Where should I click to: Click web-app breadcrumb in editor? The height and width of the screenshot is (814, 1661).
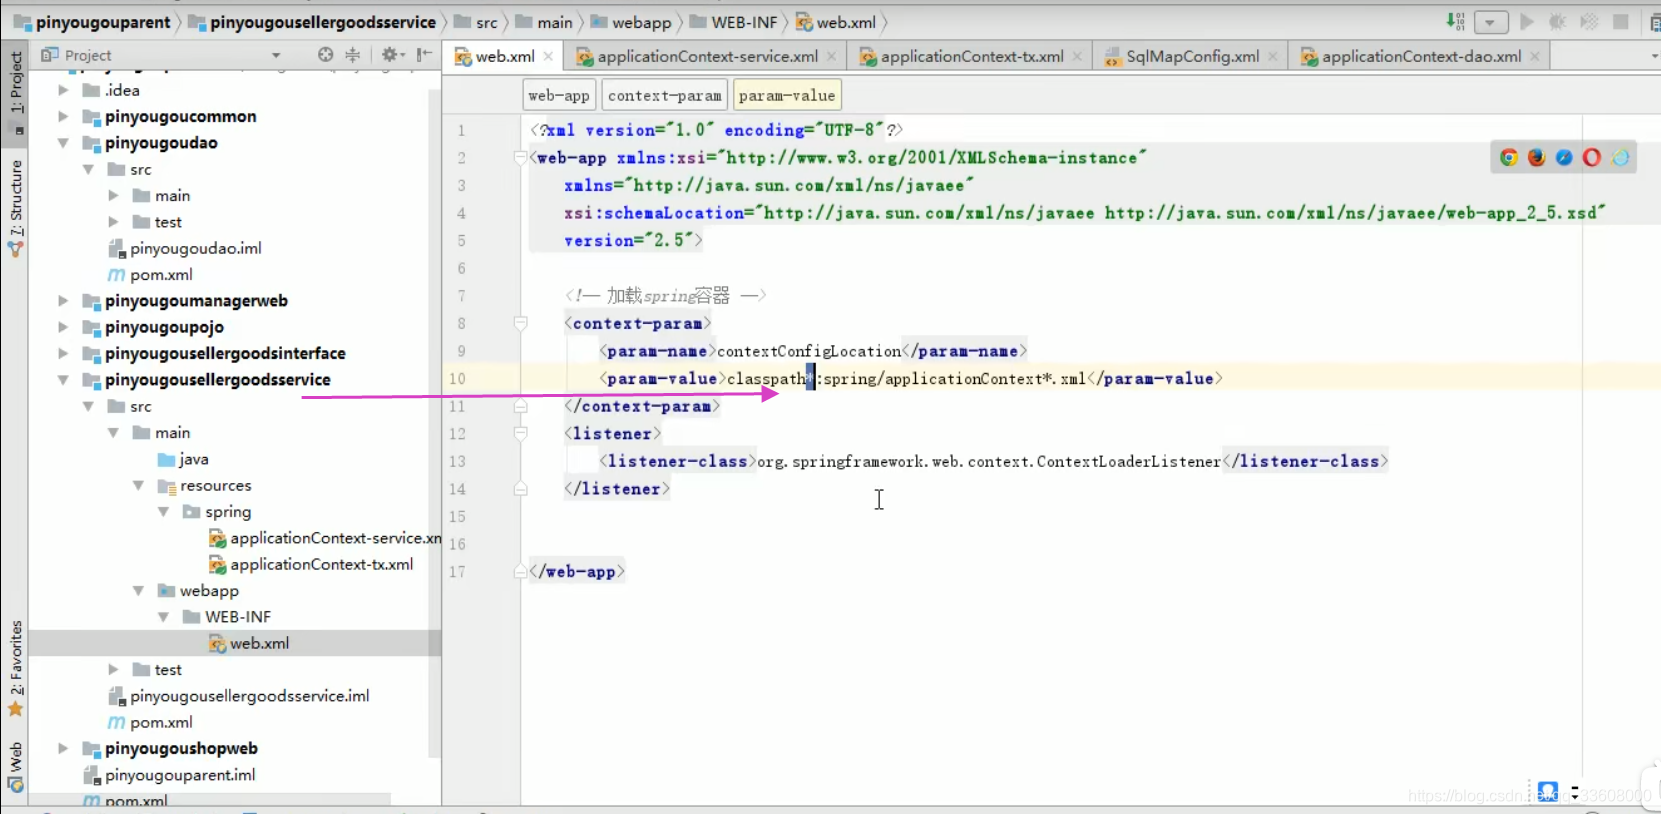pos(558,95)
